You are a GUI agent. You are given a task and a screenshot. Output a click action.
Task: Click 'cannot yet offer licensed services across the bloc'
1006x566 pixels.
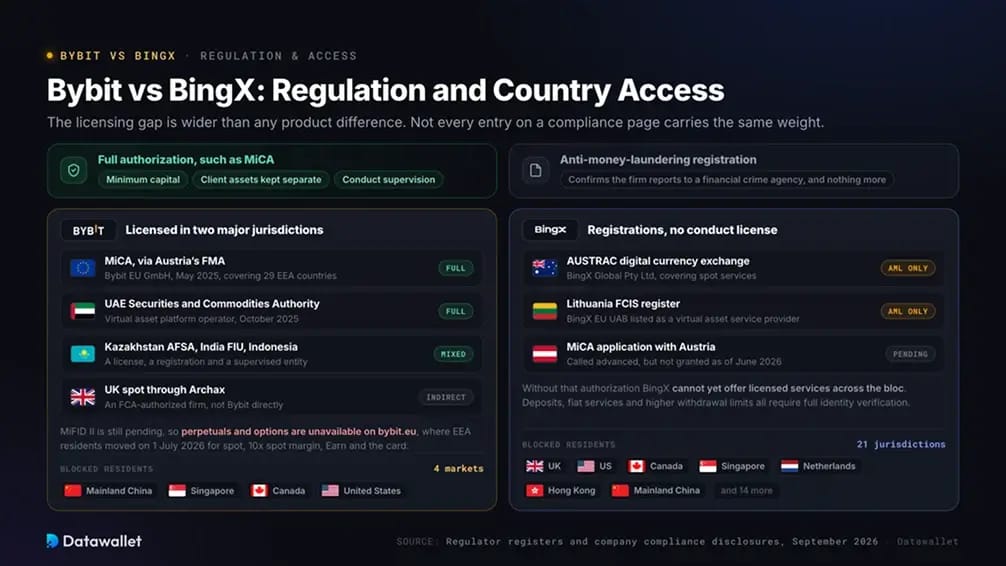coord(789,388)
